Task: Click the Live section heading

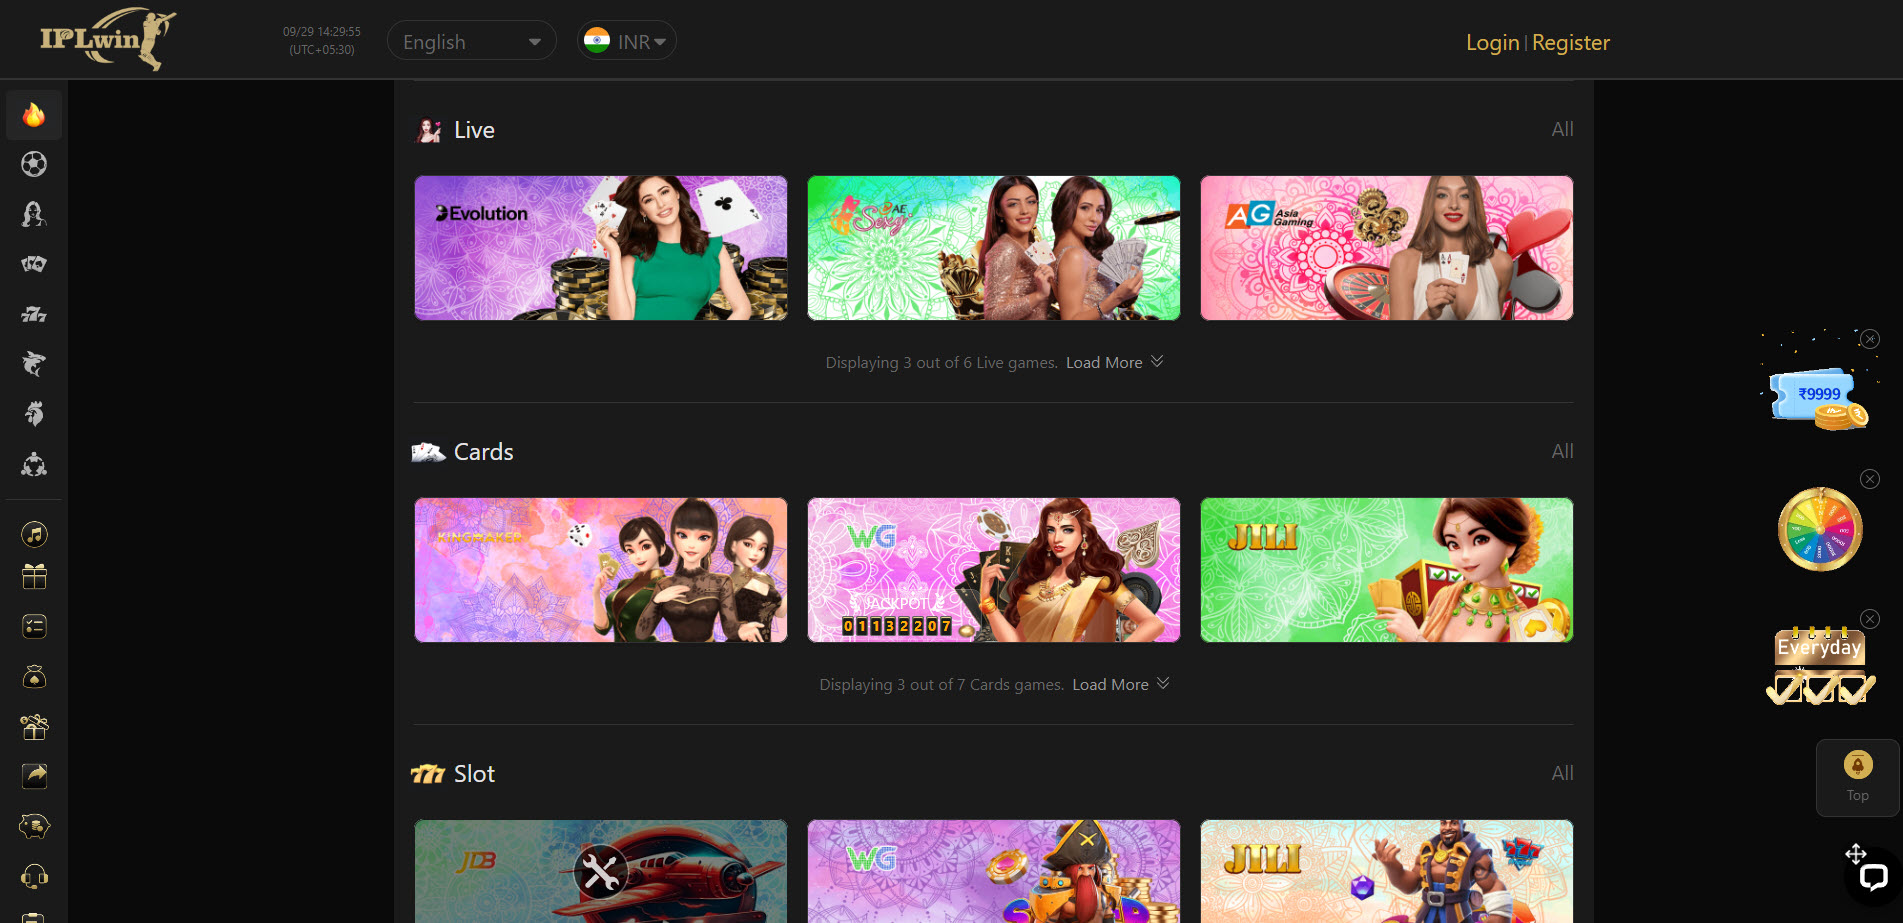Action: (x=474, y=130)
